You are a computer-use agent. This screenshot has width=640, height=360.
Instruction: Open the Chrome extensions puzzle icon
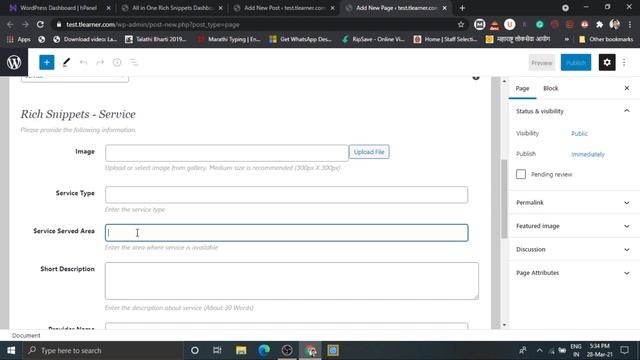599,24
